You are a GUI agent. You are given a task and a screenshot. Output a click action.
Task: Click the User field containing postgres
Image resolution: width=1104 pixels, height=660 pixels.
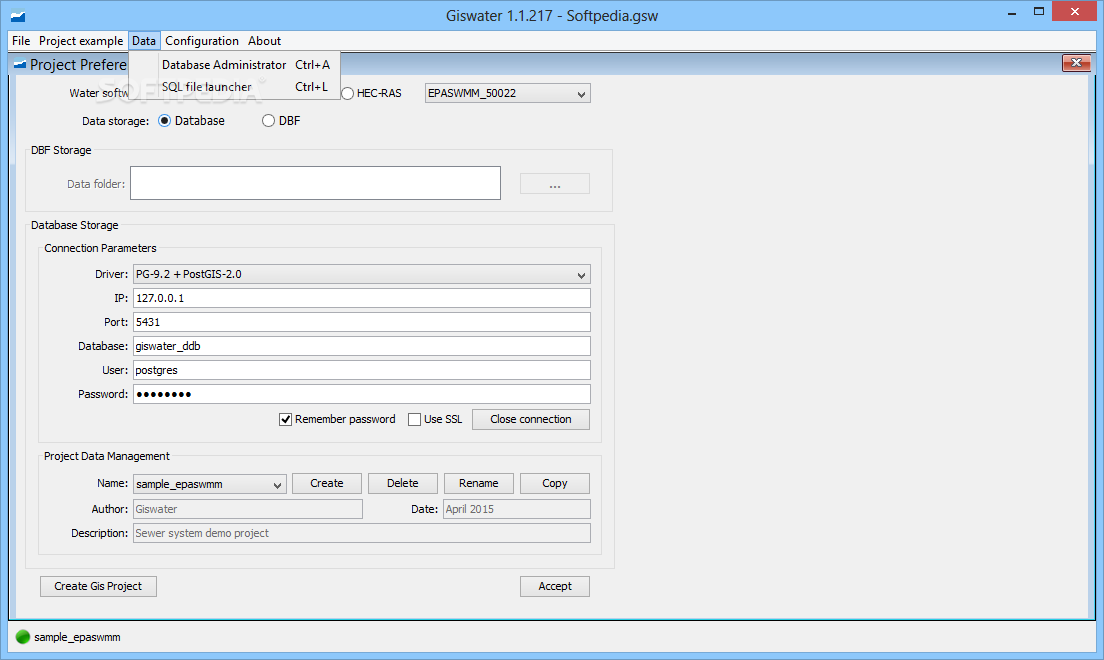[362, 370]
